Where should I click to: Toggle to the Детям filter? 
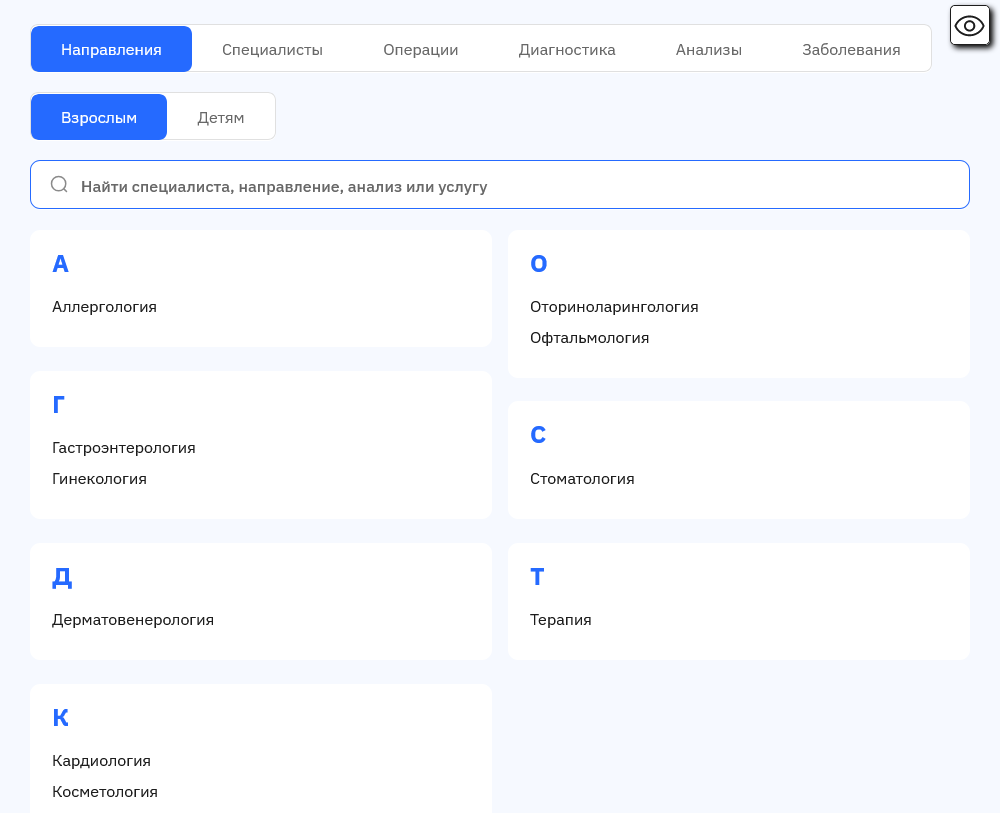pos(221,116)
